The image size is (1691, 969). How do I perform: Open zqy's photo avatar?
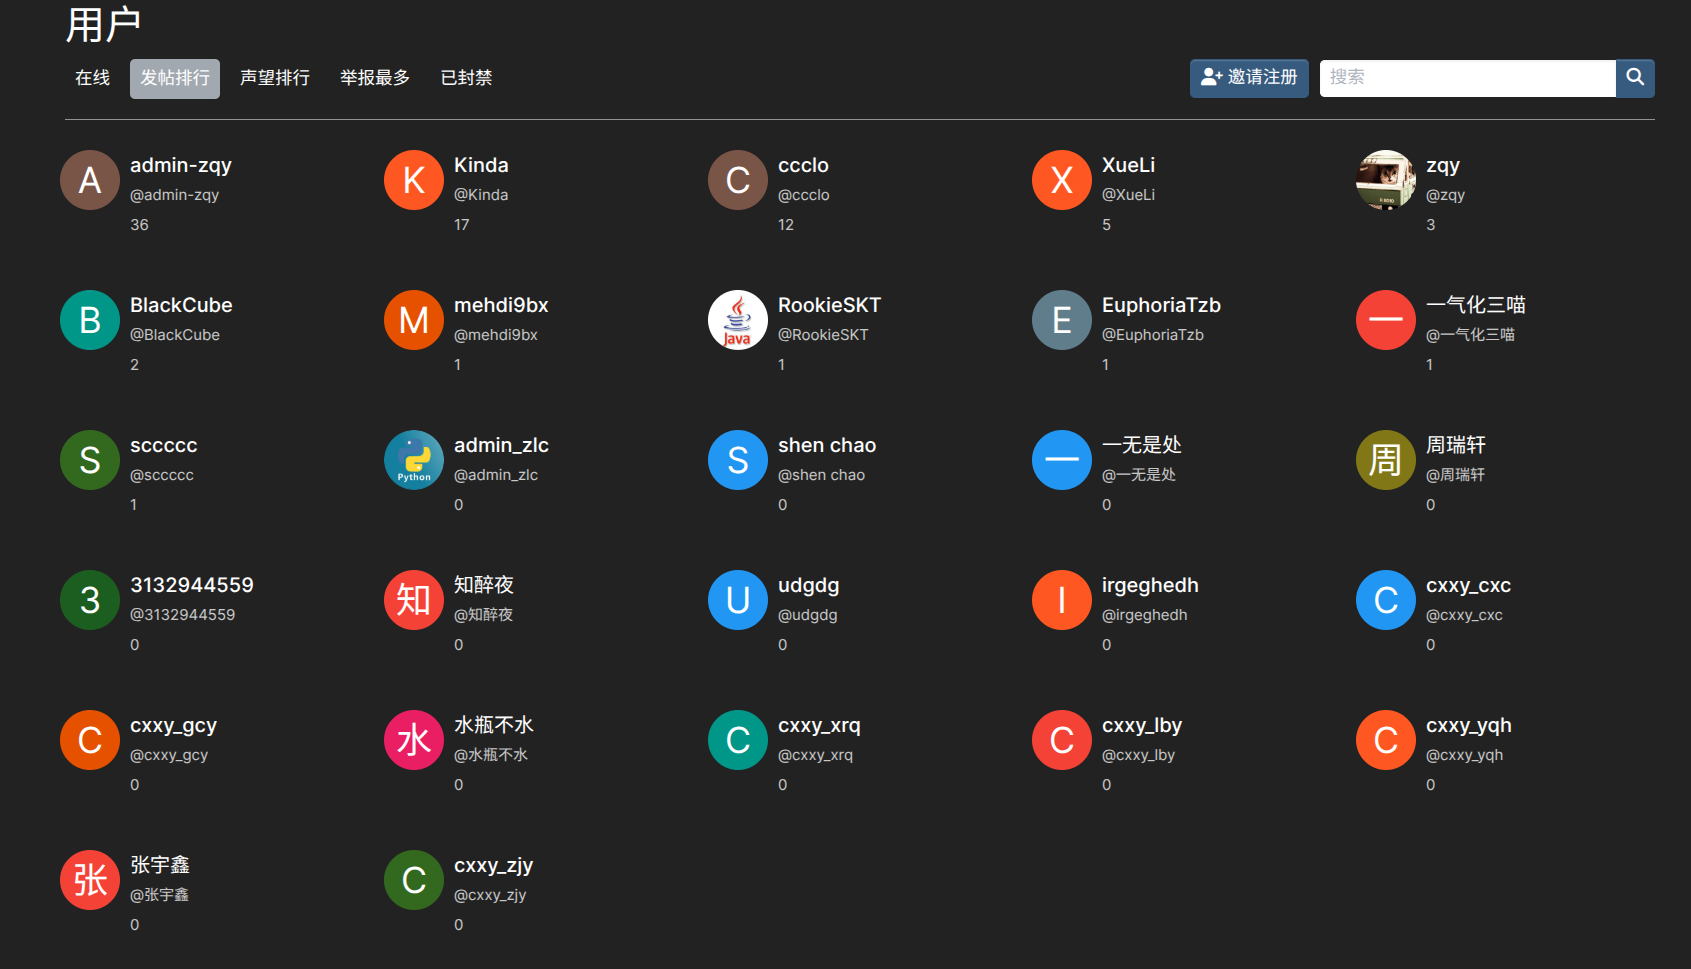(x=1385, y=180)
